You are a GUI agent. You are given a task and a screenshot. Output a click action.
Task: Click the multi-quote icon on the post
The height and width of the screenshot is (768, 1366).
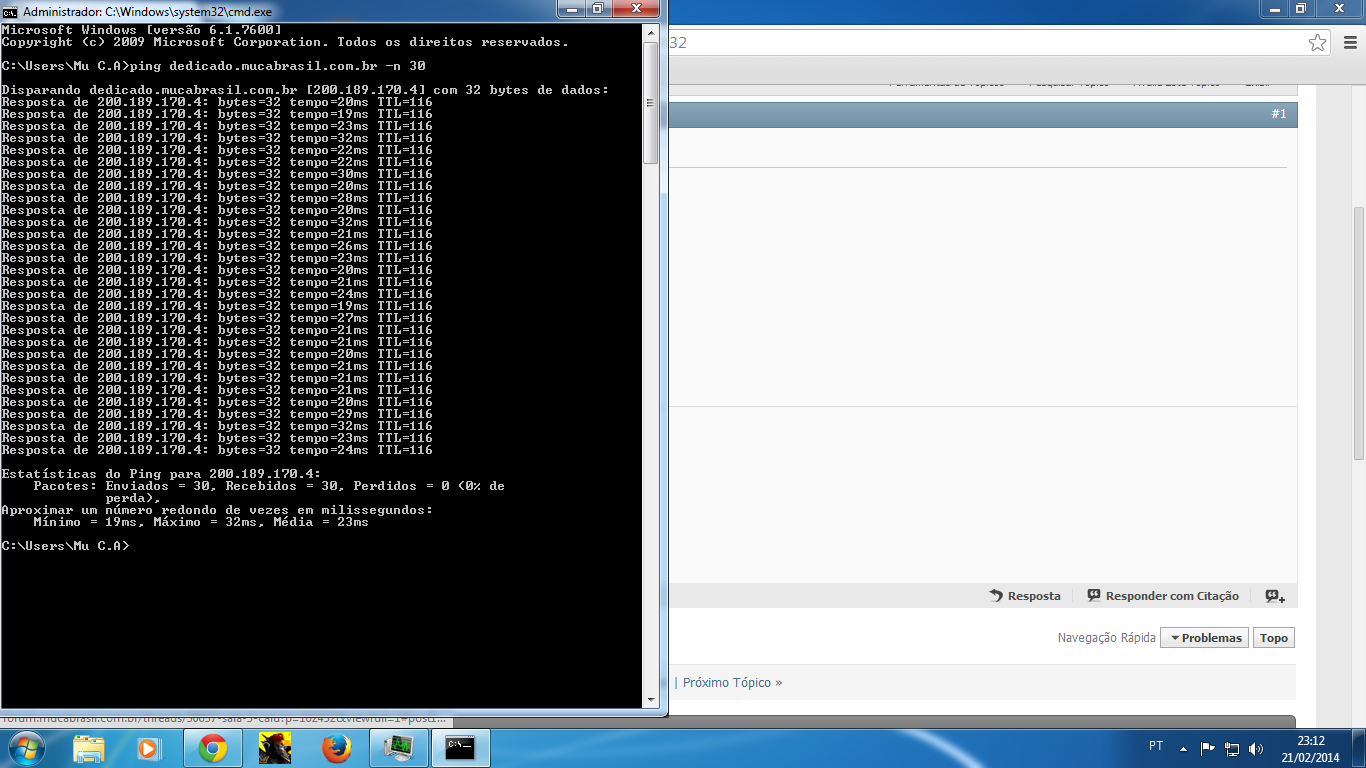point(1274,596)
